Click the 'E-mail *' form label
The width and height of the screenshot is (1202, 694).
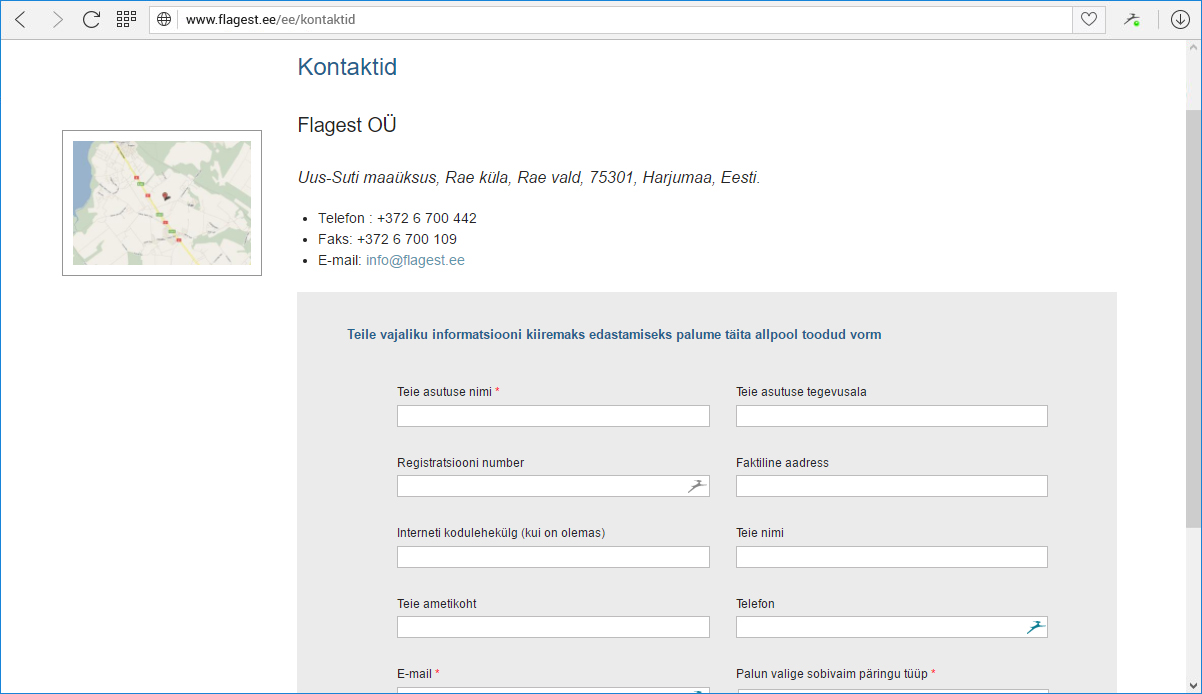(418, 674)
